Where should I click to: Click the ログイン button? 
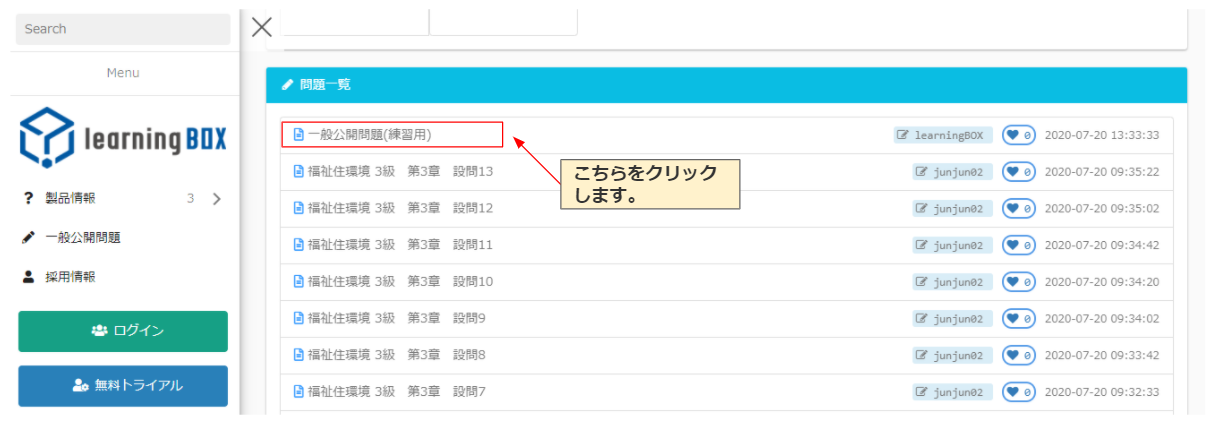(x=123, y=331)
